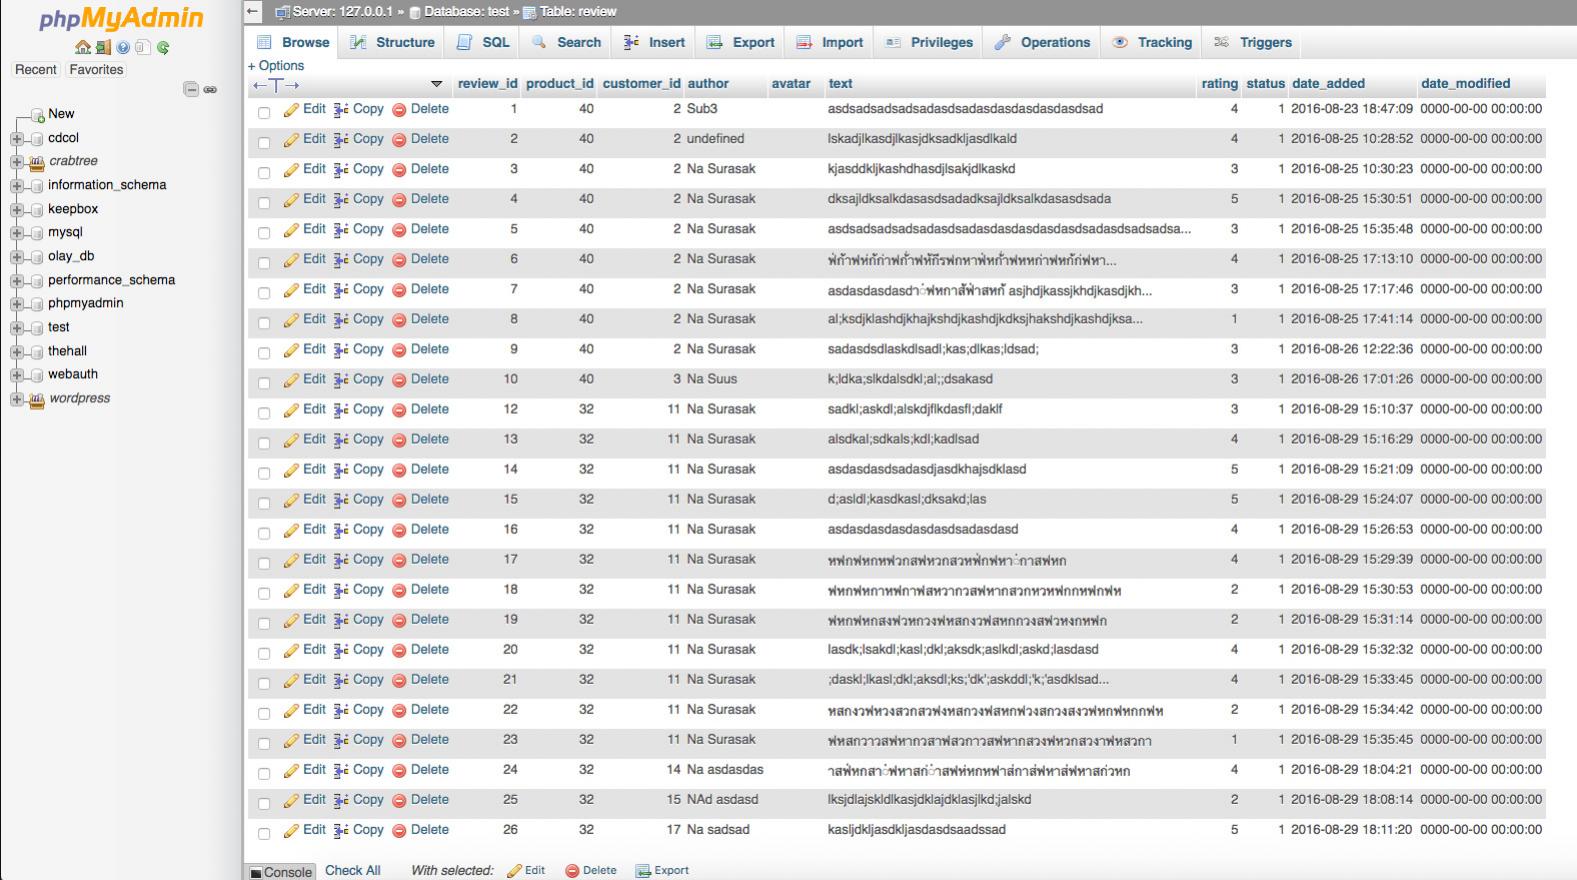Sort by the rating column header

(x=1219, y=84)
